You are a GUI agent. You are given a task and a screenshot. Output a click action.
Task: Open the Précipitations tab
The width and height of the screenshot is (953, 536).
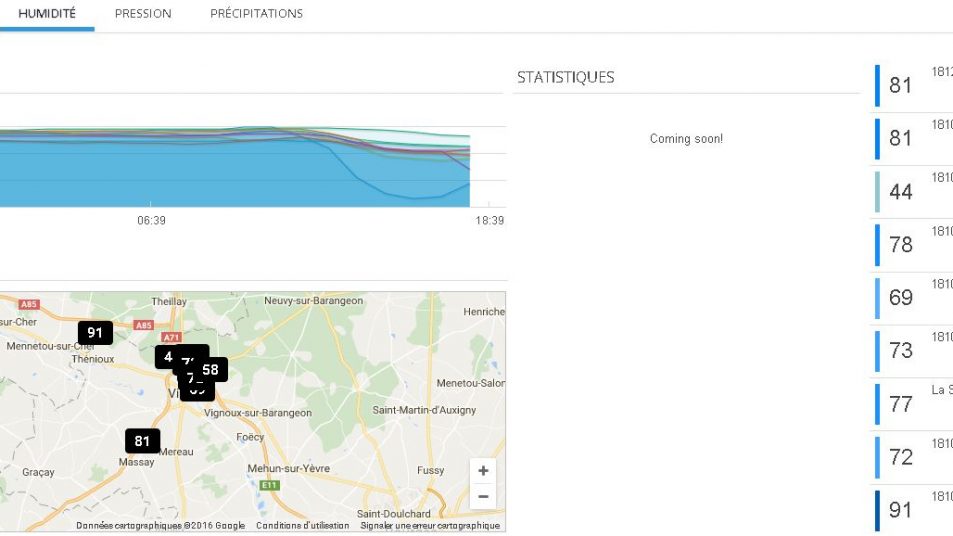pyautogui.click(x=256, y=14)
